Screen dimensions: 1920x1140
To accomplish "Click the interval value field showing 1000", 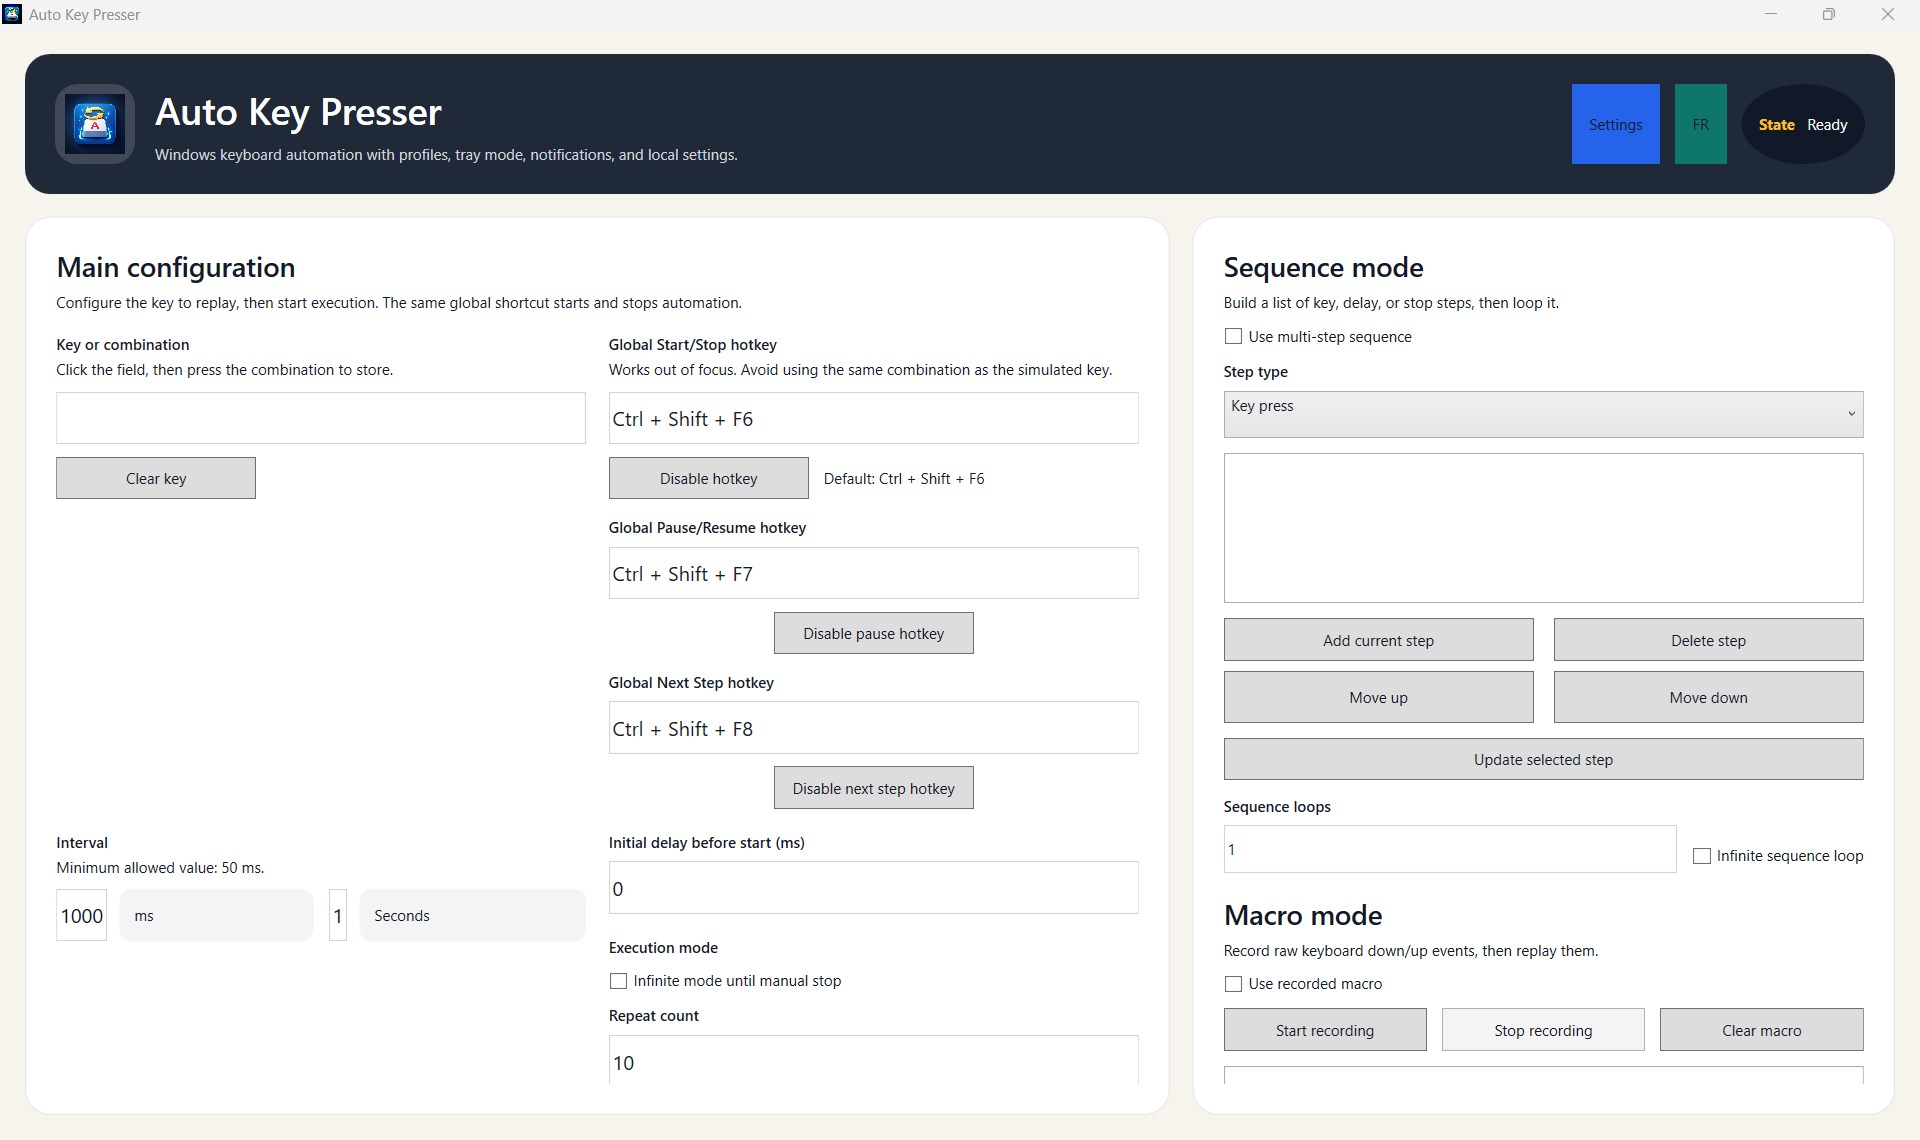I will click(x=81, y=915).
